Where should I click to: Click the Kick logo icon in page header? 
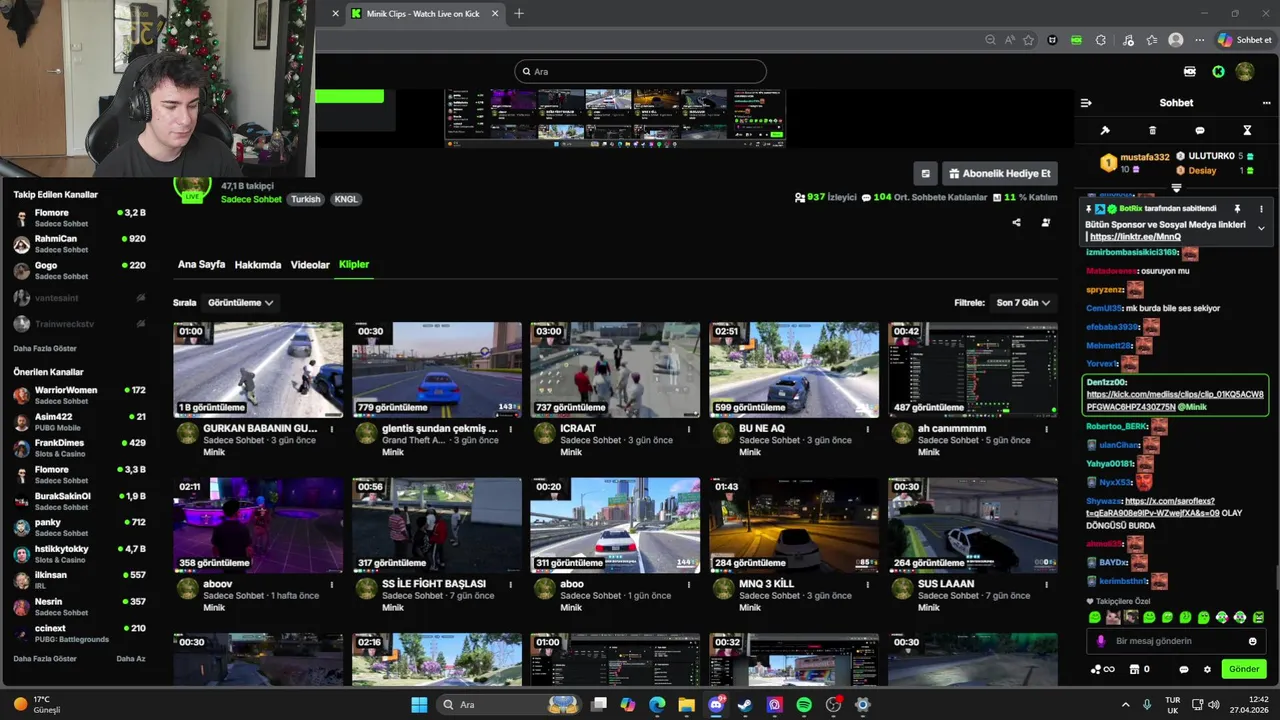(1218, 71)
